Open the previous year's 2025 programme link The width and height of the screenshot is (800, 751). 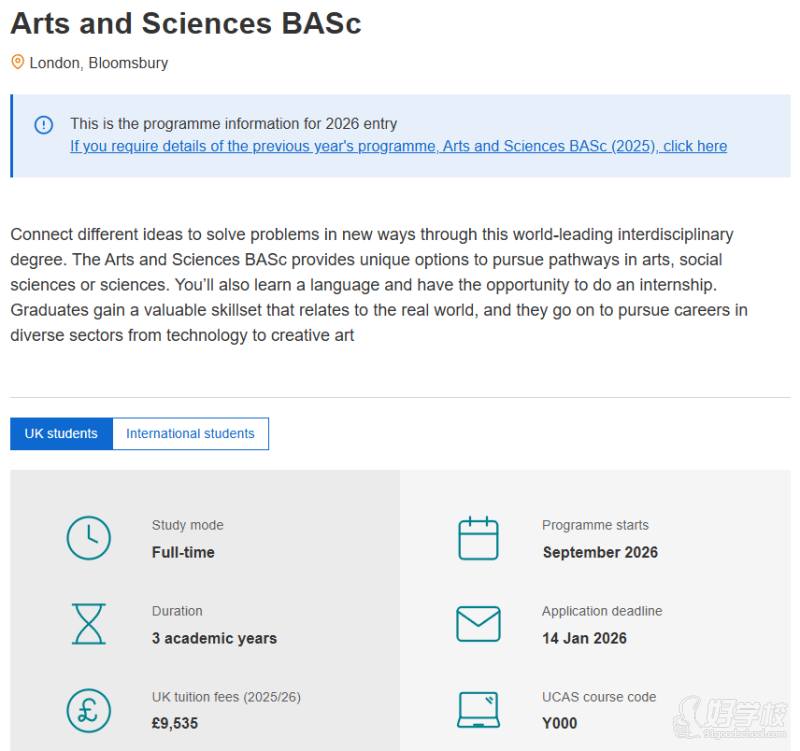[x=398, y=146]
